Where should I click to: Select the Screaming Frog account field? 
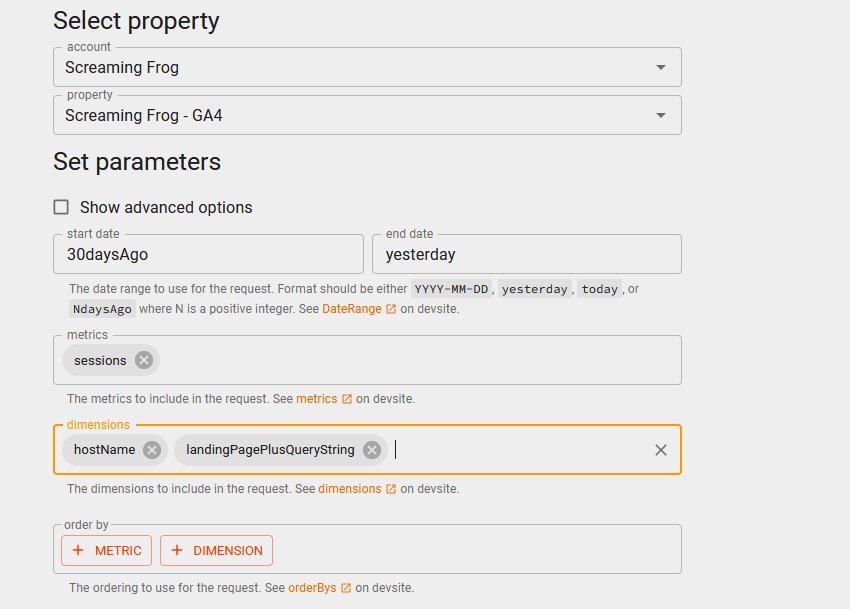[x=340, y=68]
